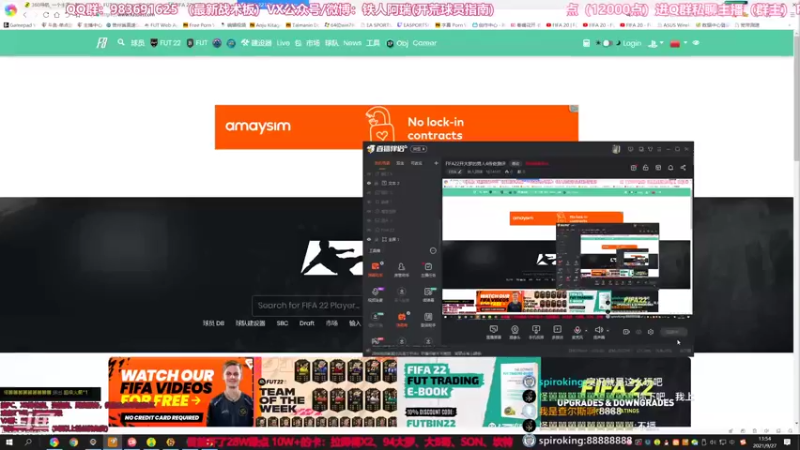800x450 pixels.
Task: Open the Obj menu item
Action: point(397,43)
